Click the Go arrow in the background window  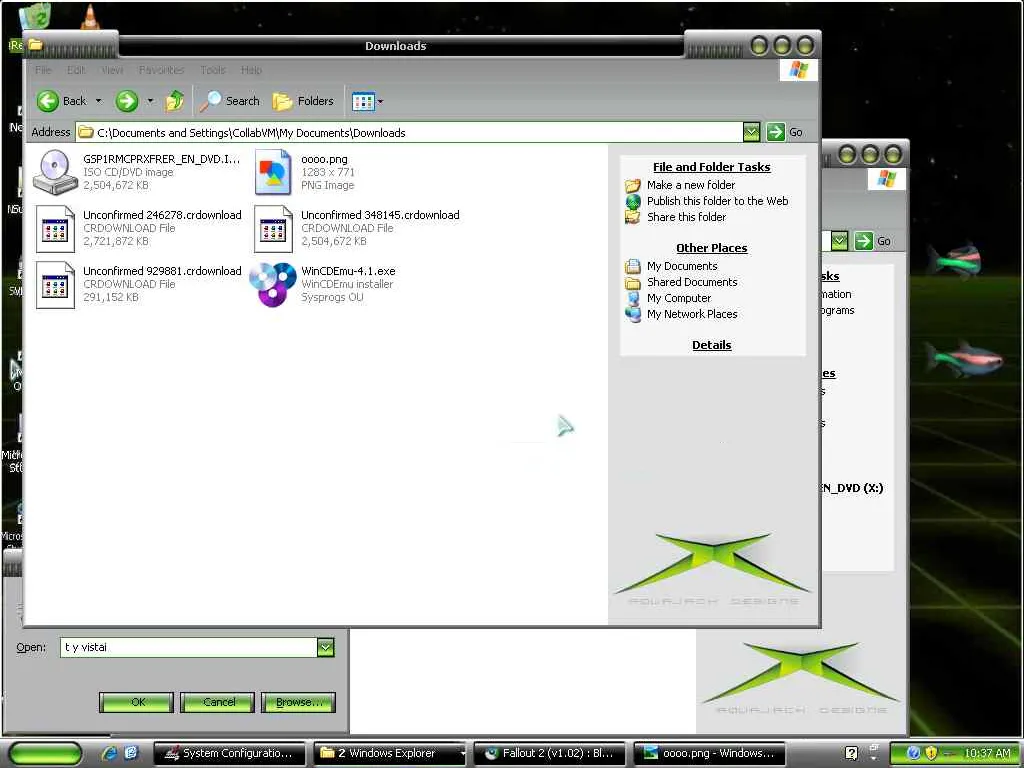863,241
